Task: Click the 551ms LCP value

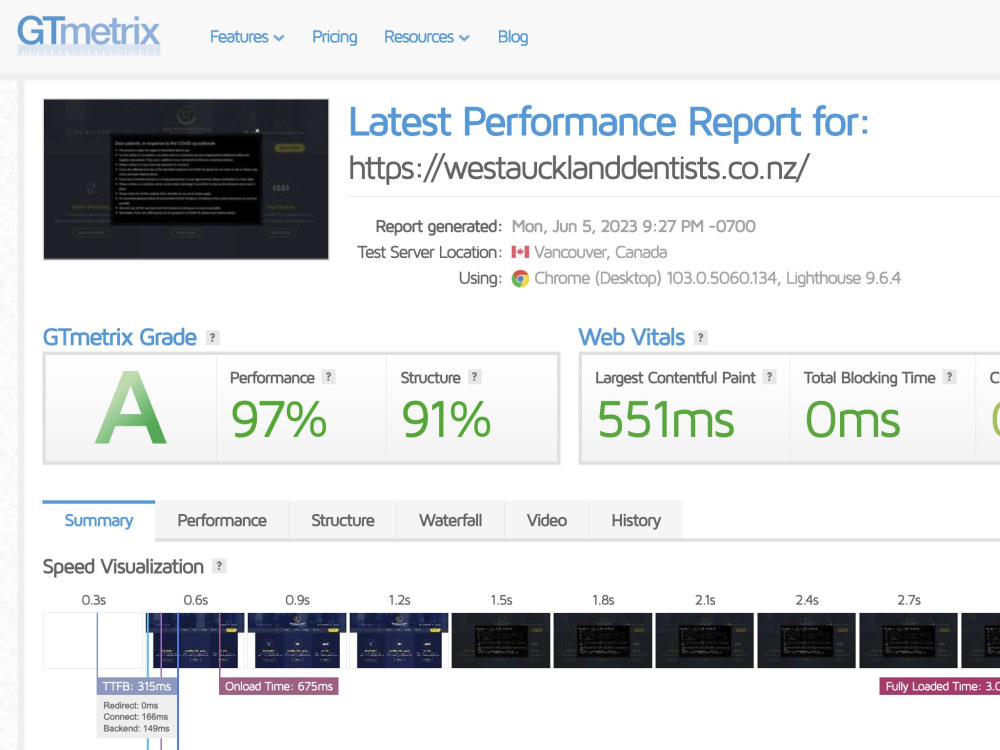Action: [x=666, y=420]
